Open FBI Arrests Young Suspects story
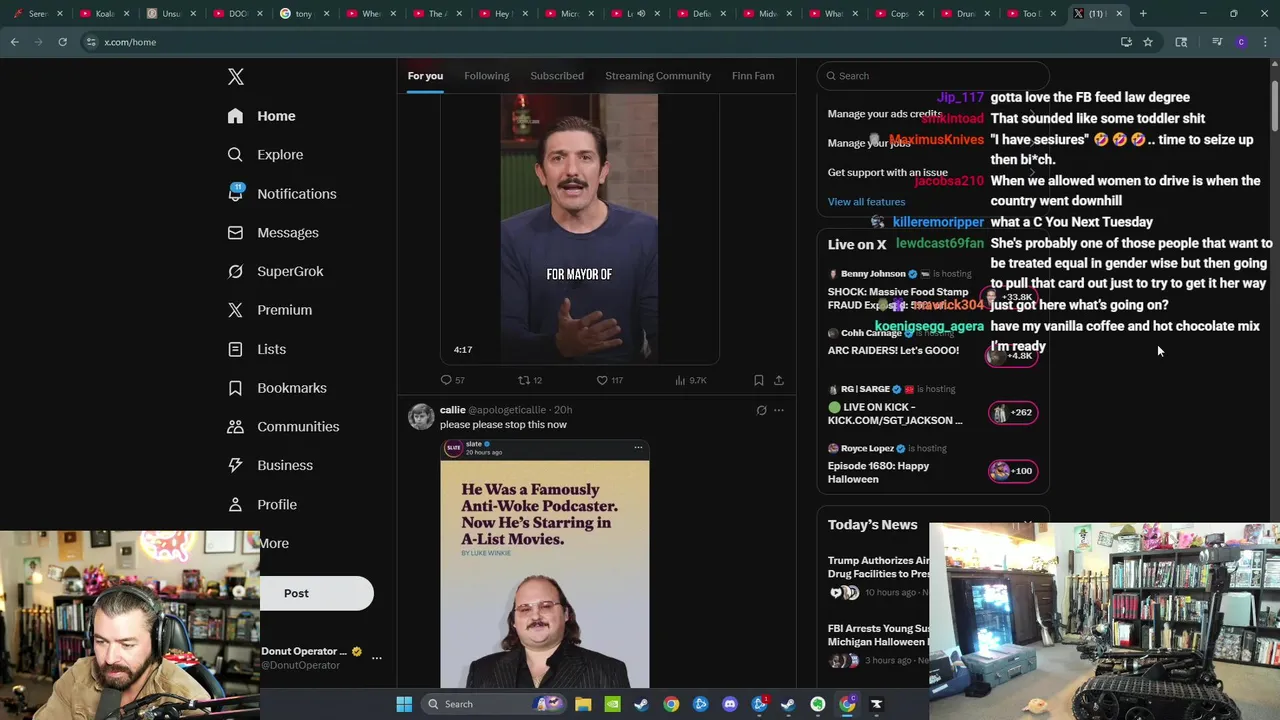 [x=878, y=635]
